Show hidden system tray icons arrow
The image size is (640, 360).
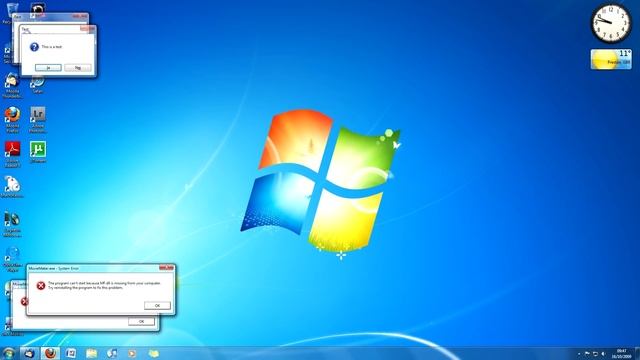[x=579, y=354]
